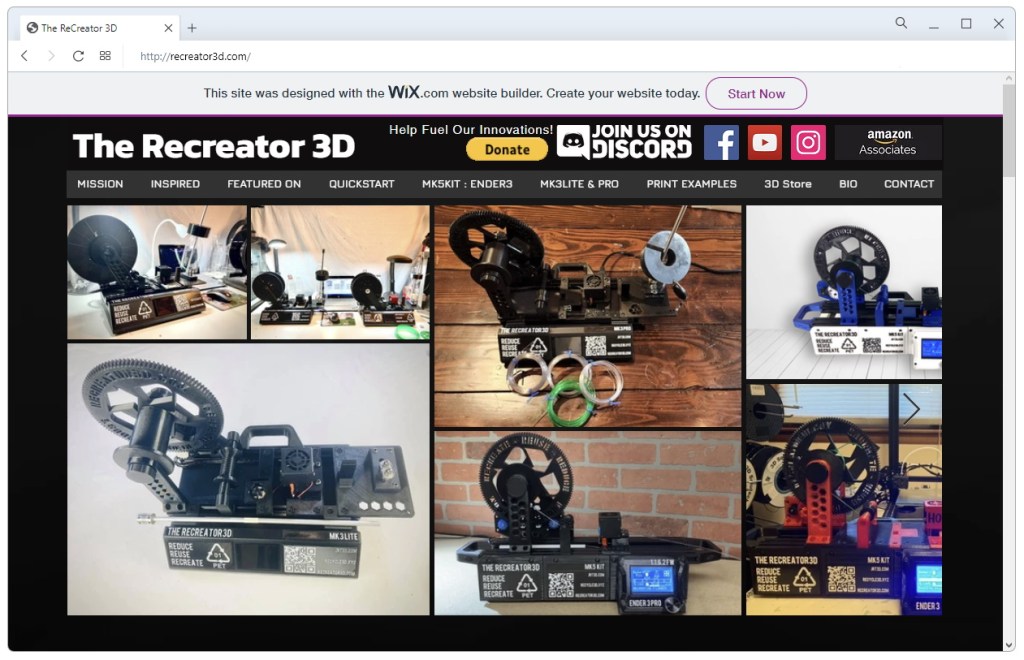Click The Recreator 3D site logo

pos(213,146)
